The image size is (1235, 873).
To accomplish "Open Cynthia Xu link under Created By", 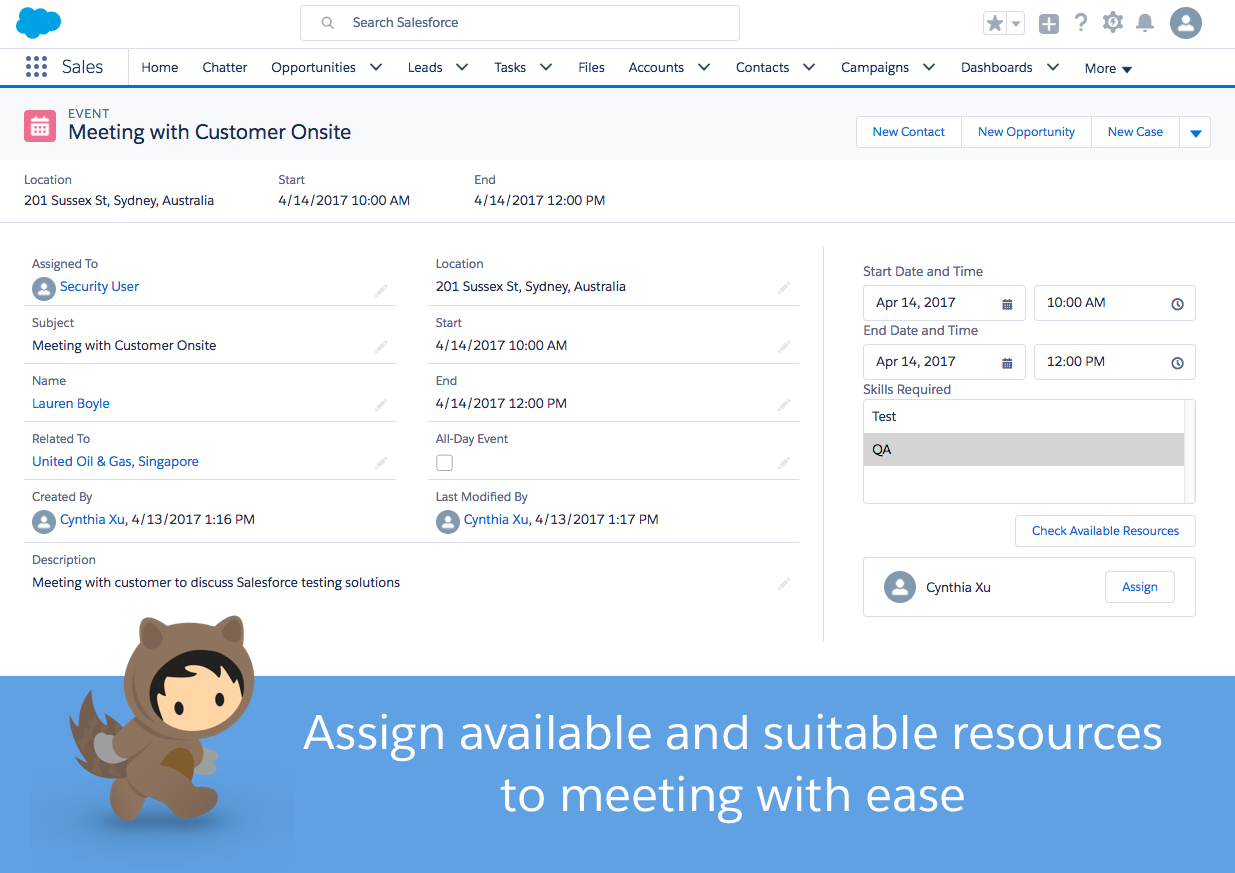I will (92, 520).
